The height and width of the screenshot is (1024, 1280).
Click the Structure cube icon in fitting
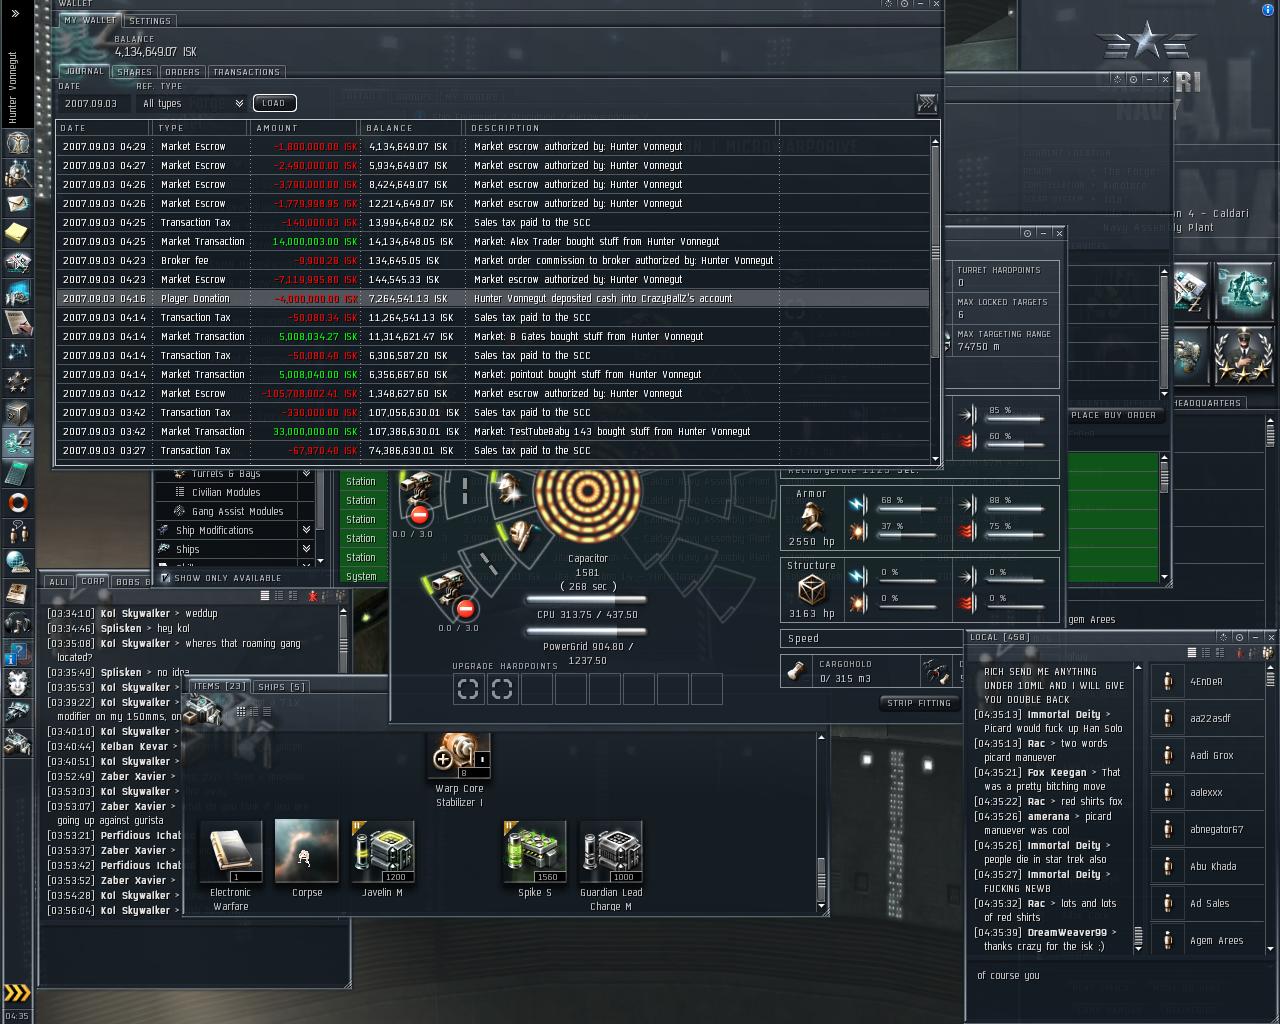click(x=811, y=591)
